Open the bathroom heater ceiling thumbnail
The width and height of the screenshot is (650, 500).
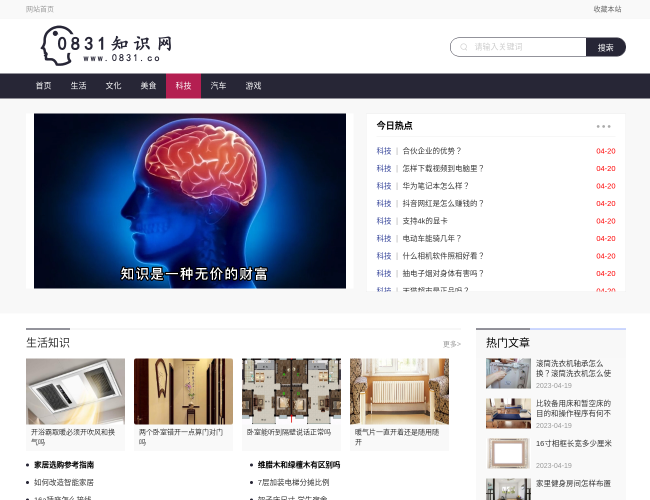tap(75, 391)
